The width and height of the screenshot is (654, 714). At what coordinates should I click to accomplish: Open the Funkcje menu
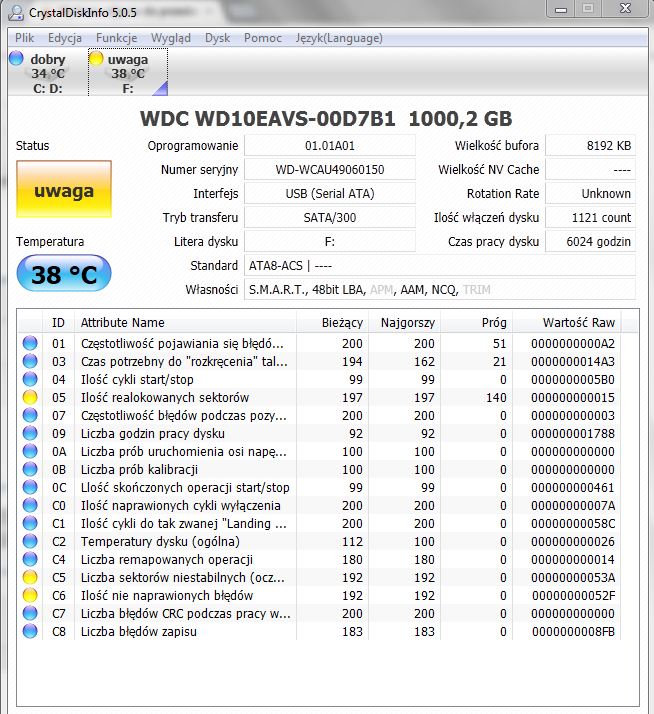click(x=117, y=38)
